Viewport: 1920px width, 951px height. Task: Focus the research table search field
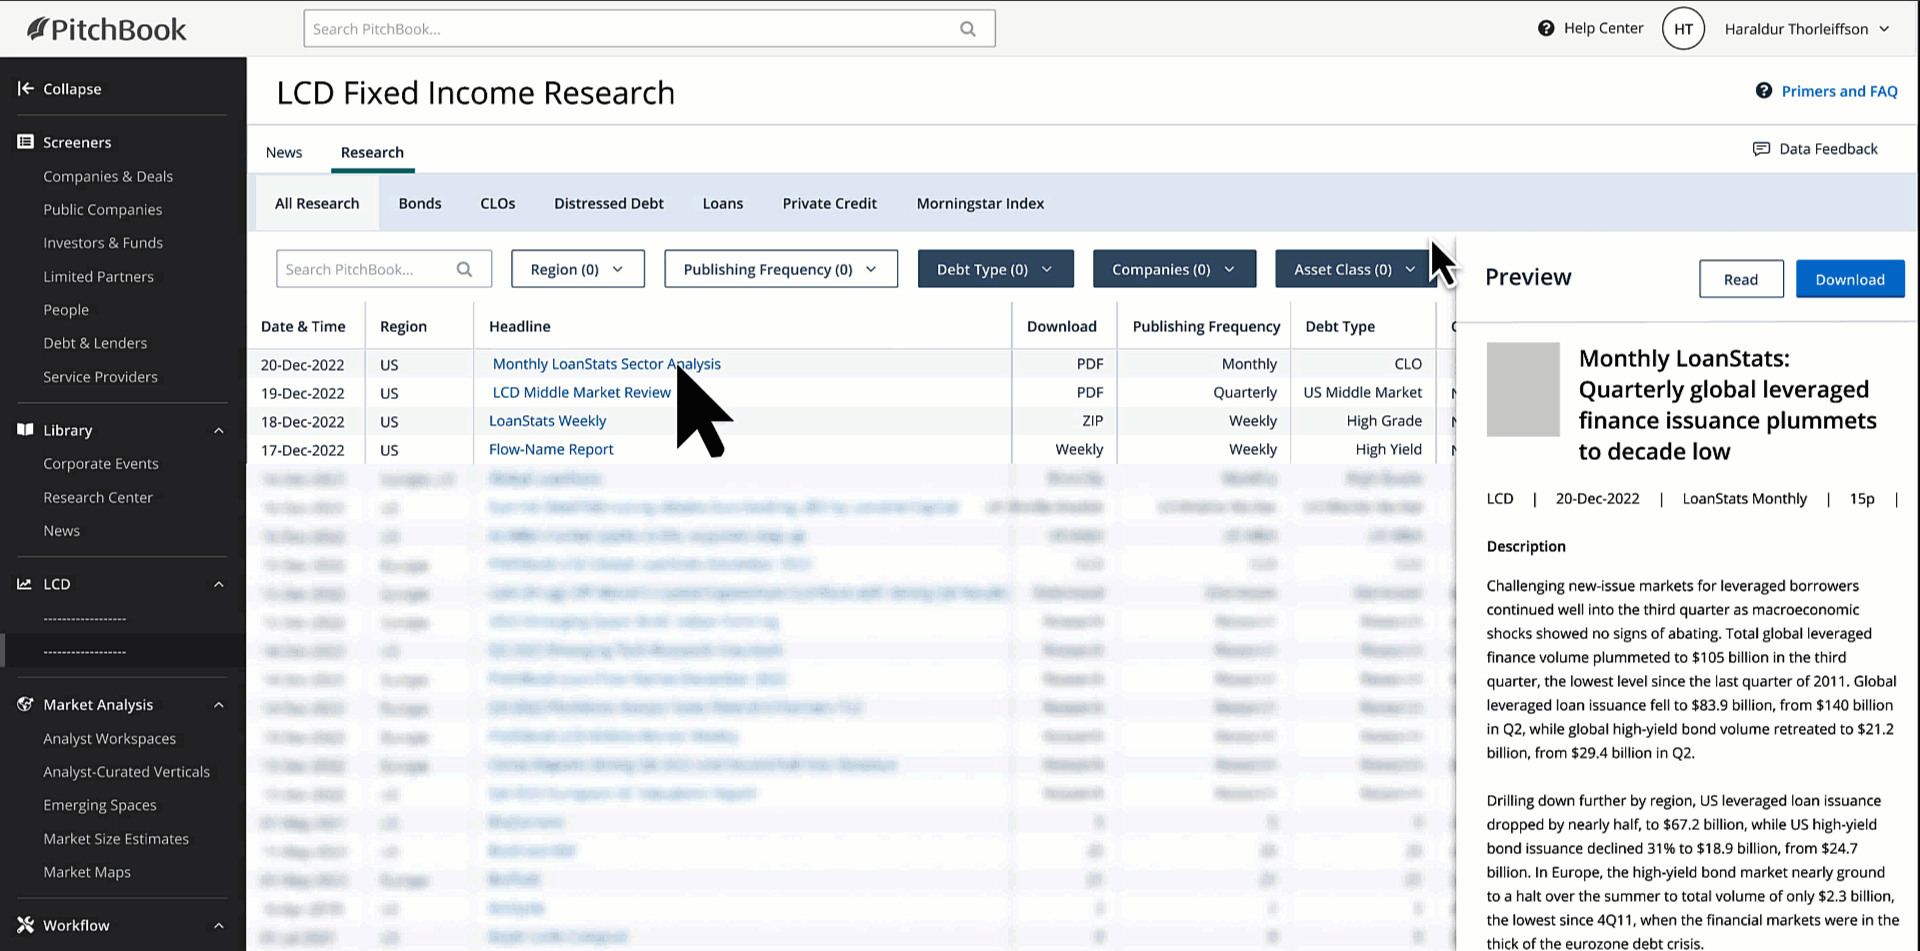[x=384, y=269]
